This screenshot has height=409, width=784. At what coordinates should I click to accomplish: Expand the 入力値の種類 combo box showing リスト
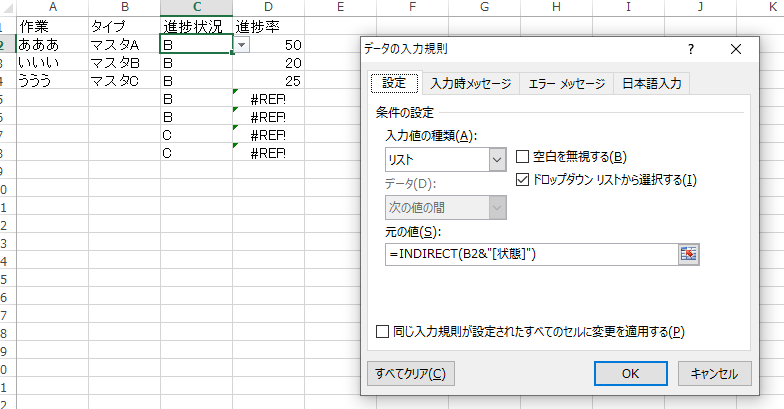pos(446,160)
